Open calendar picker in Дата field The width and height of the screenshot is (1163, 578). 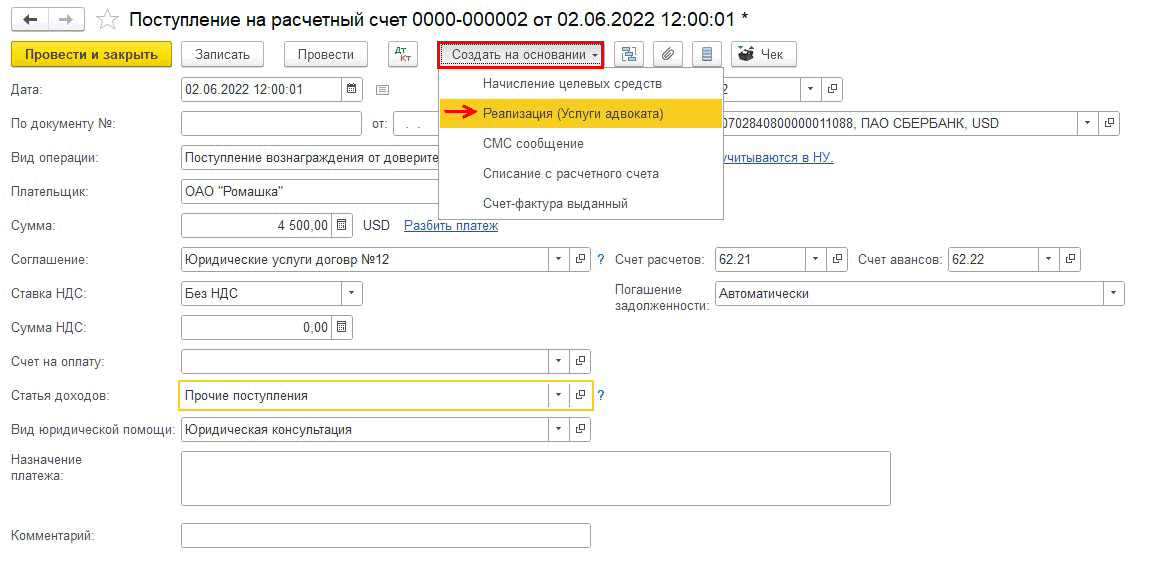tap(351, 89)
